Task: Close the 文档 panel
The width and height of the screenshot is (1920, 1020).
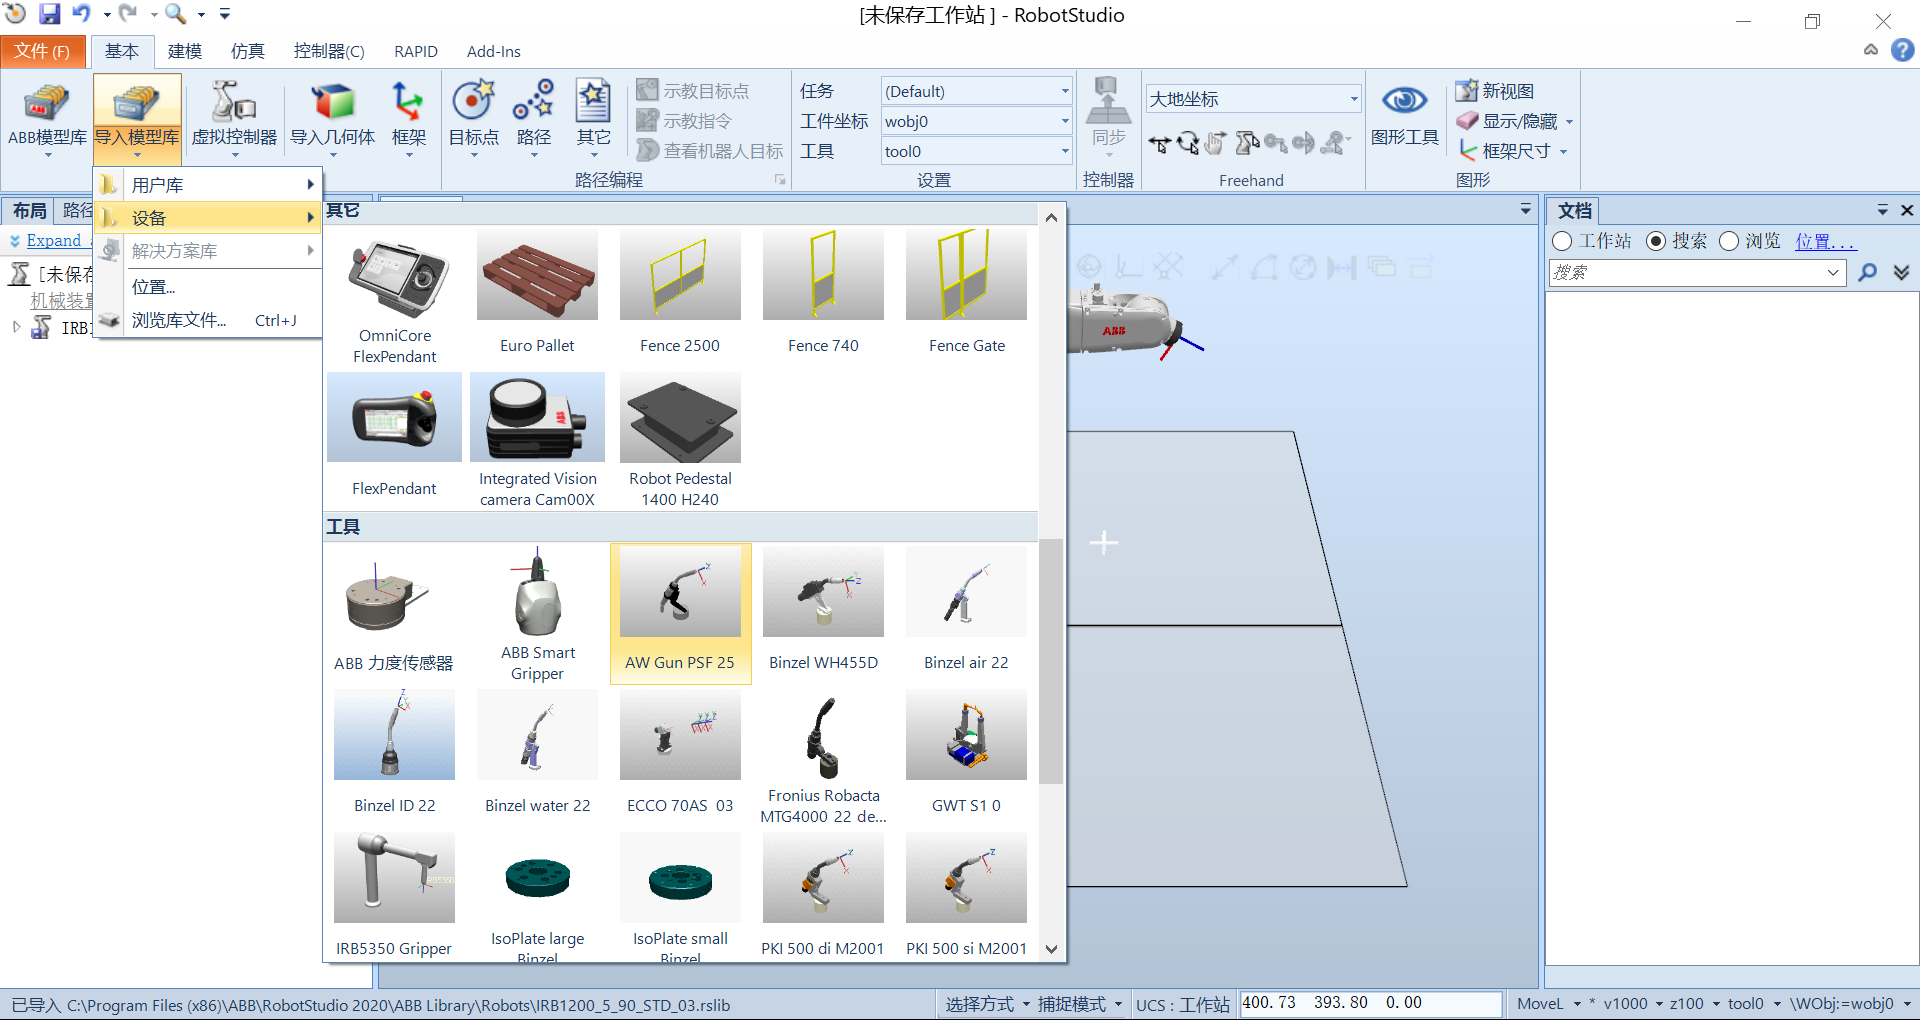Action: [x=1907, y=210]
